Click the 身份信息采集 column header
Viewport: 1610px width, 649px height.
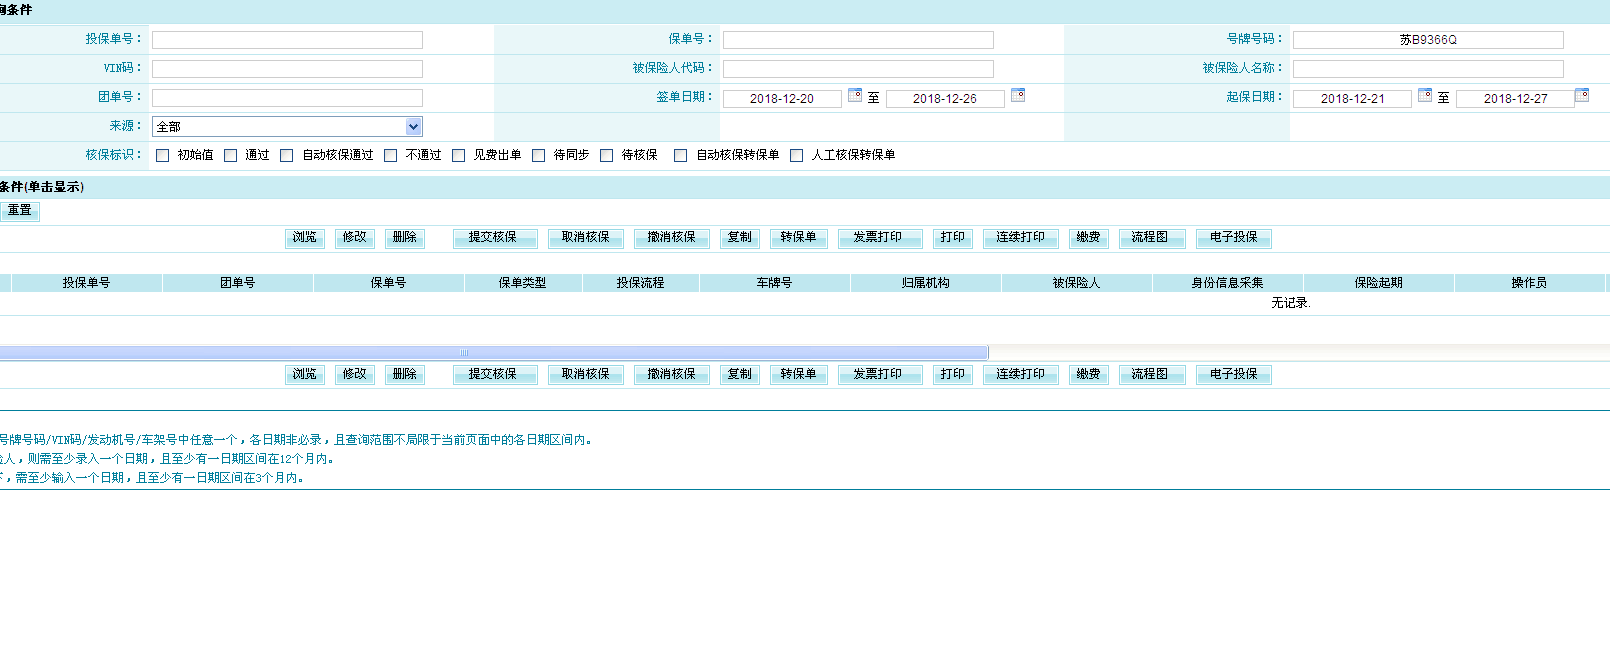(x=1228, y=283)
